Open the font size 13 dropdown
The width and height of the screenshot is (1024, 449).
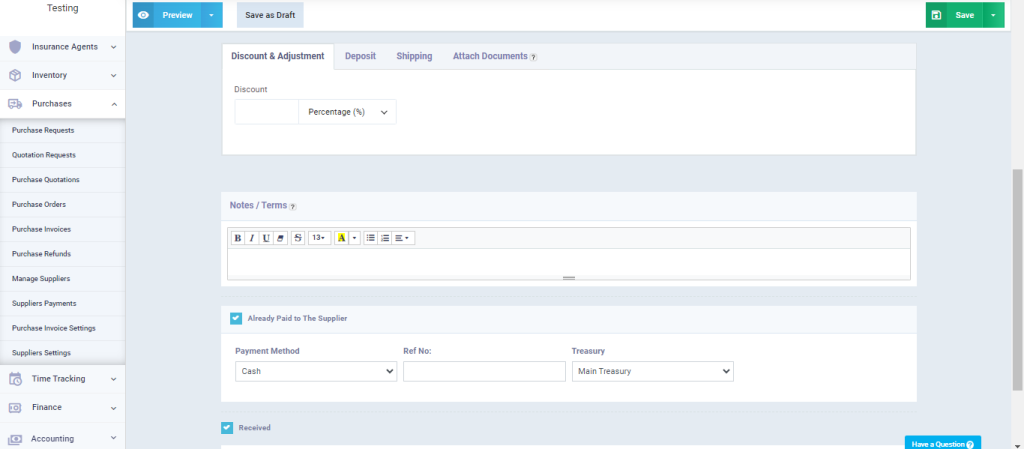click(319, 238)
